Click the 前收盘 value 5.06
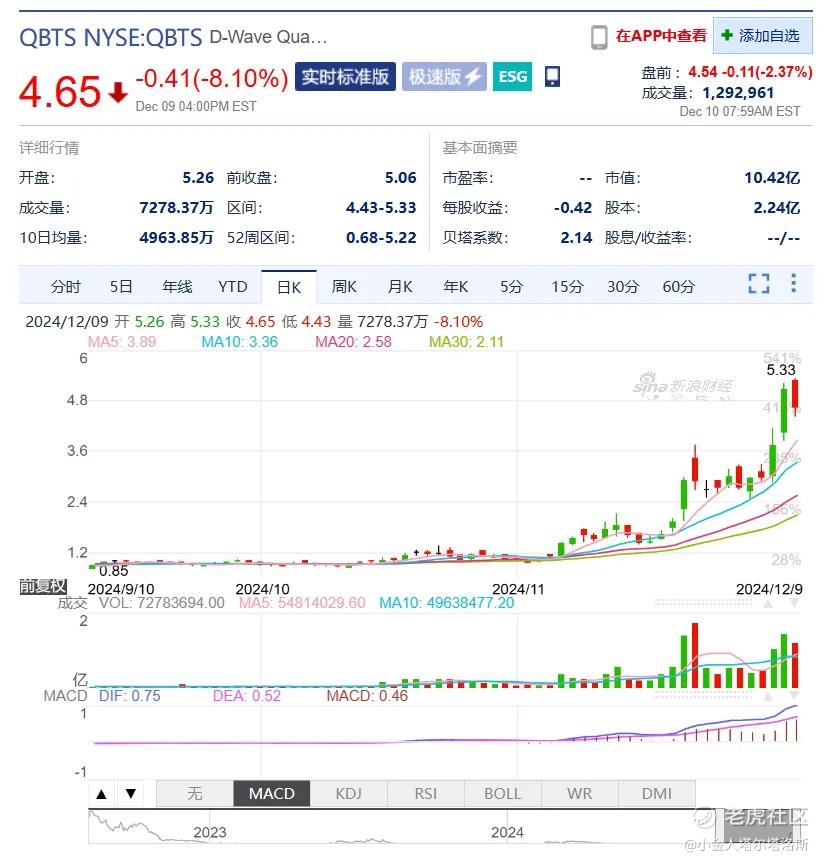 point(401,177)
